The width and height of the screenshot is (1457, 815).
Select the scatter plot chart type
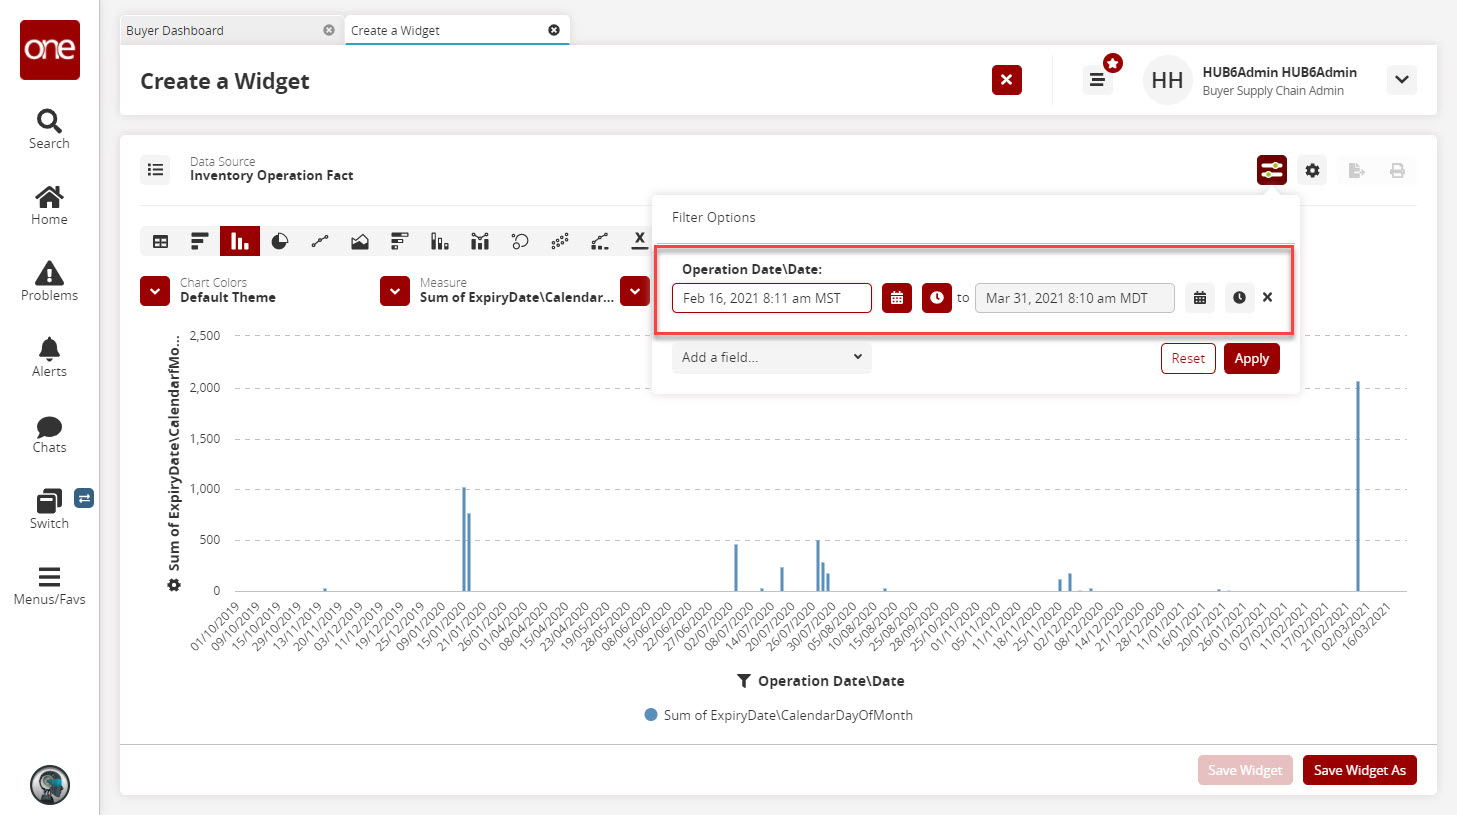tap(560, 241)
